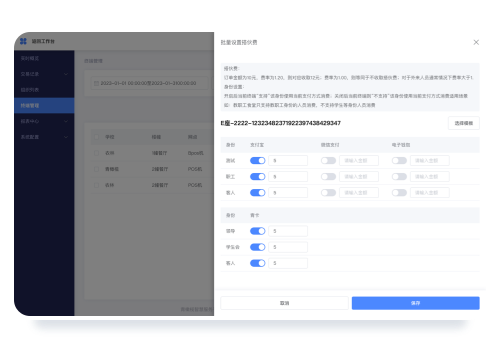This screenshot has height=360, width=500.
Task: Click the 批量设置 drawer title text
Action: (239, 42)
